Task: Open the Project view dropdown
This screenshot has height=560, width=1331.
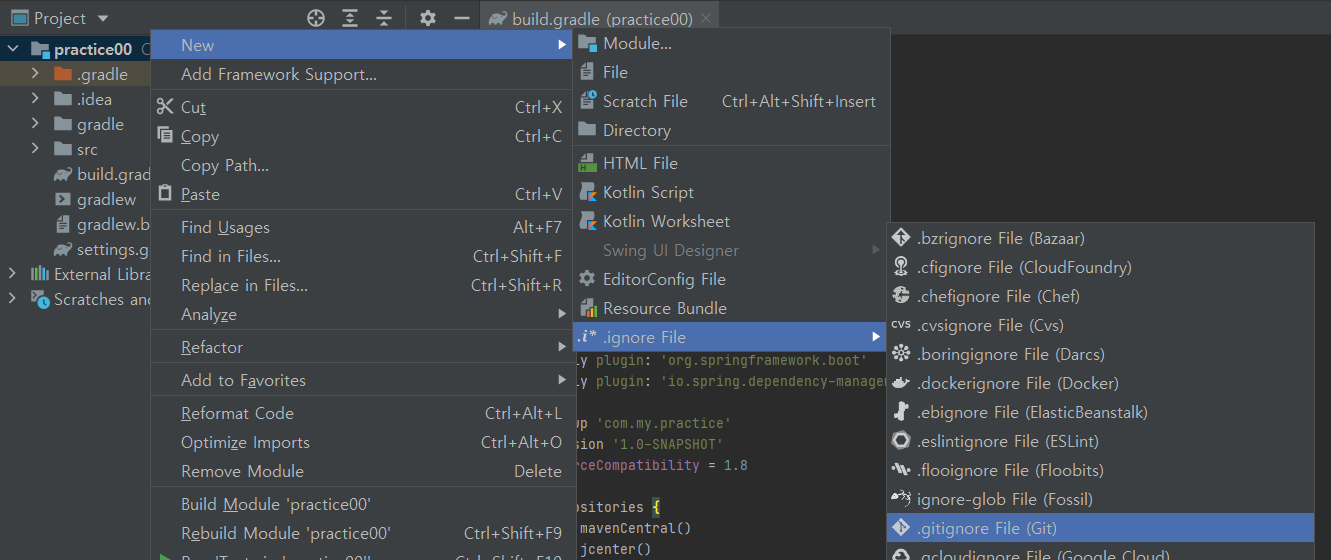Action: pyautogui.click(x=103, y=19)
